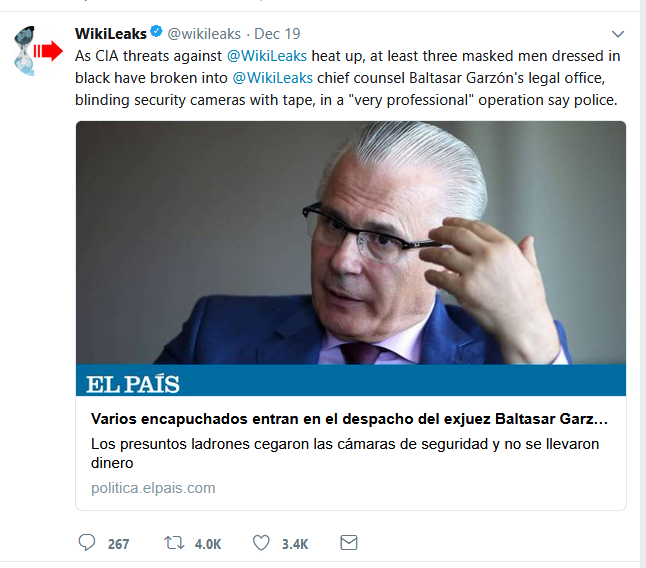Click the politica.elpais.com domain link

153,488
